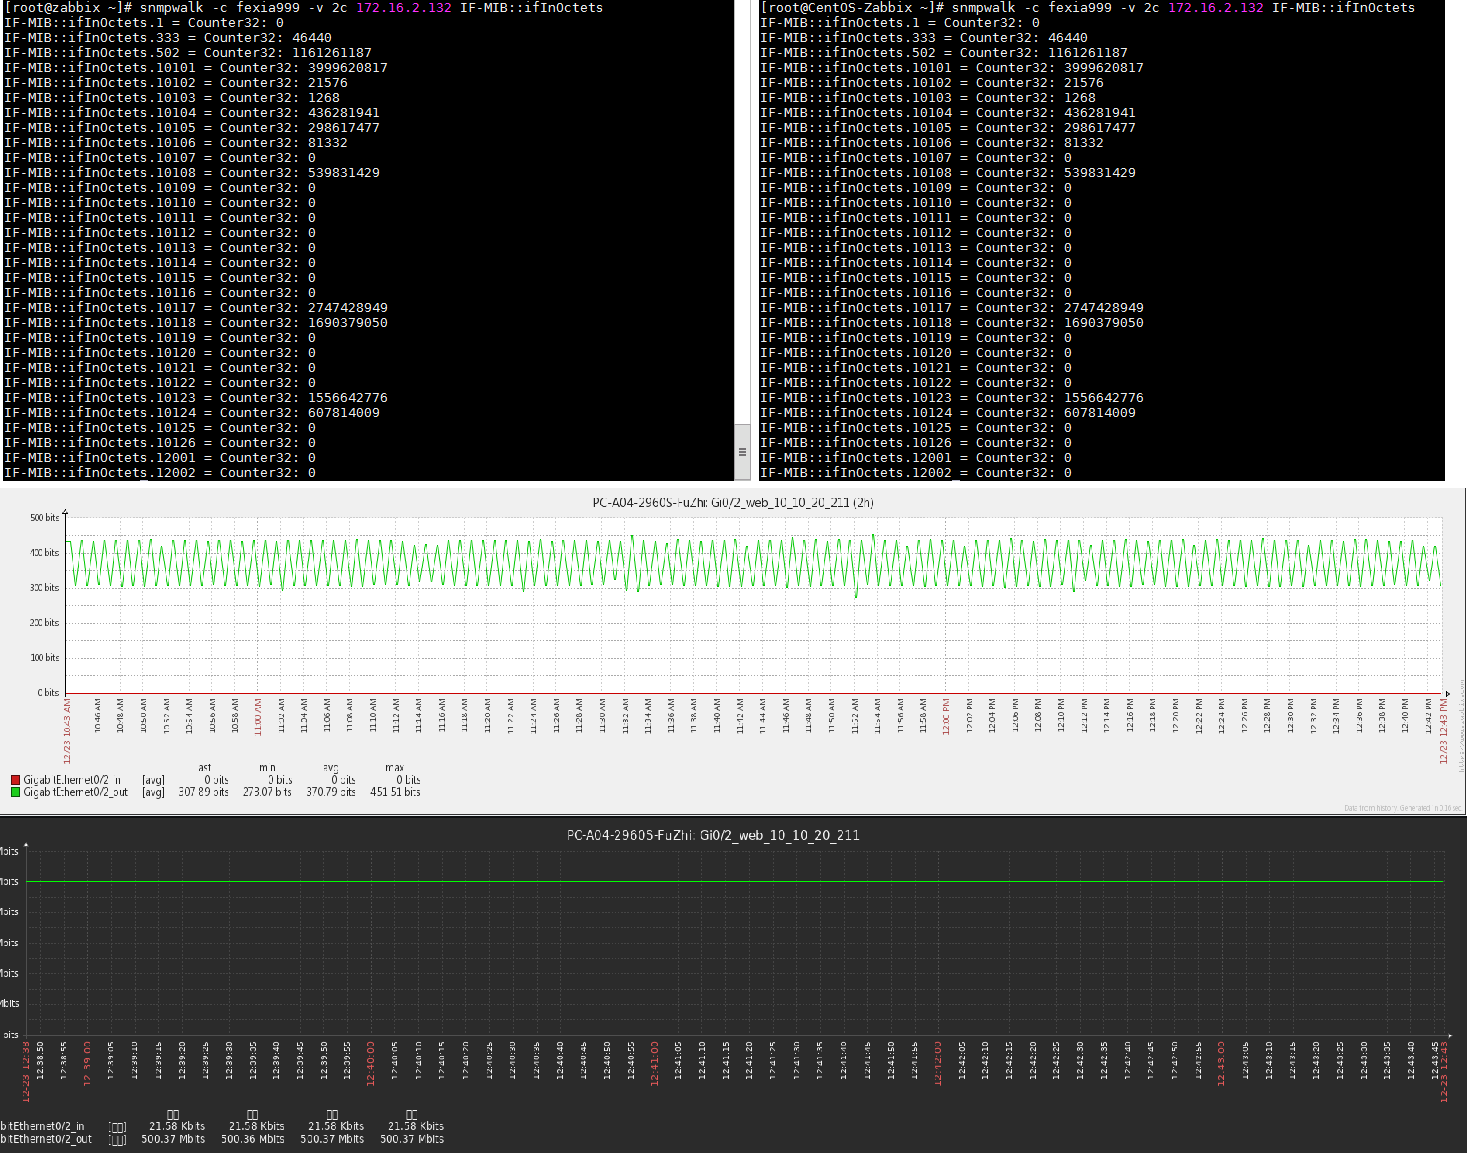Click the 500.37 Mbits value in dark graph legend
This screenshot has width=1471, height=1160.
pos(175,1139)
